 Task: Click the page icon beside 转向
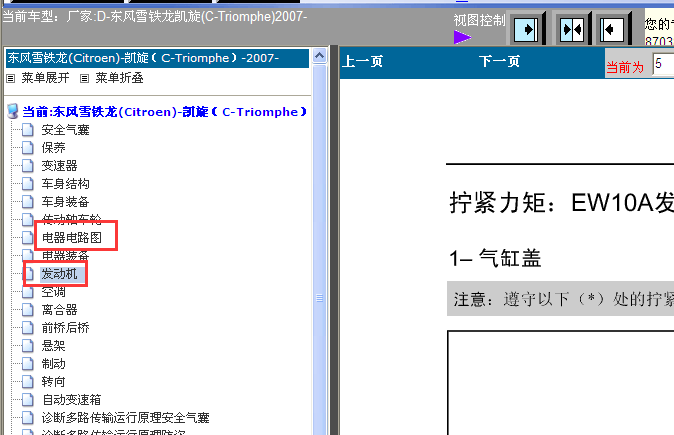[x=28, y=382]
